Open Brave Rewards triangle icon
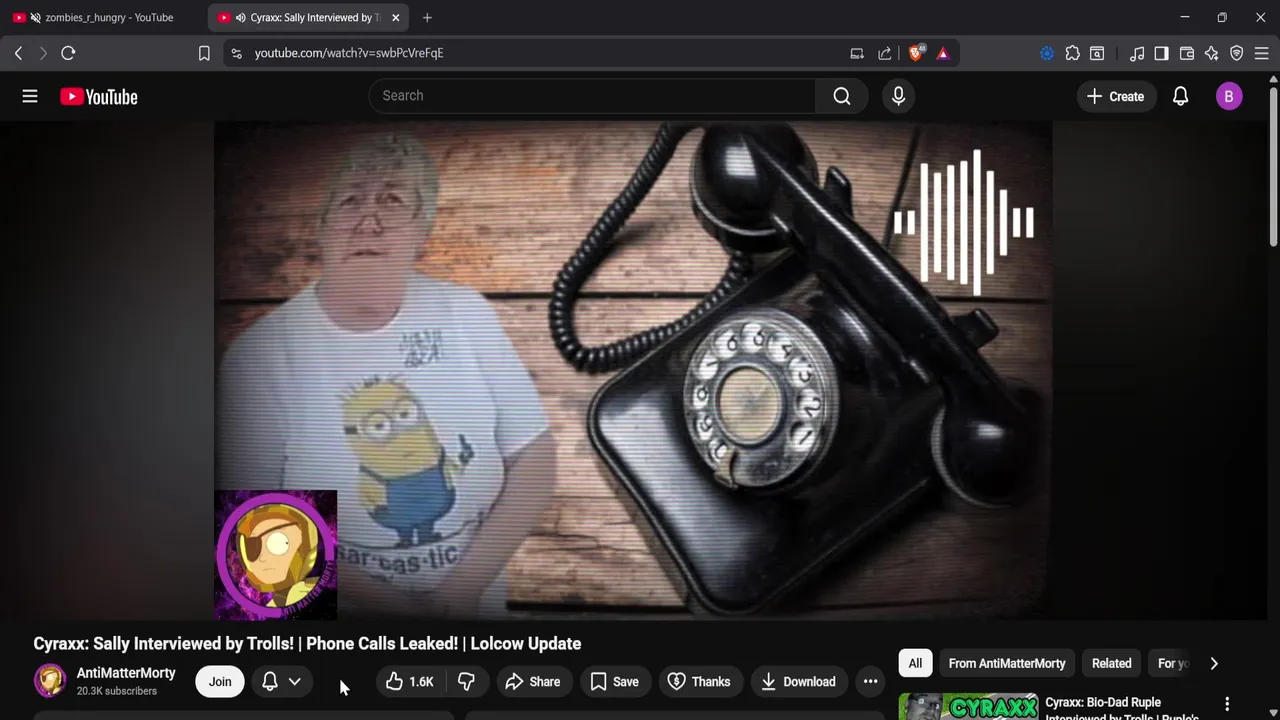Image resolution: width=1280 pixels, height=720 pixels. [943, 53]
